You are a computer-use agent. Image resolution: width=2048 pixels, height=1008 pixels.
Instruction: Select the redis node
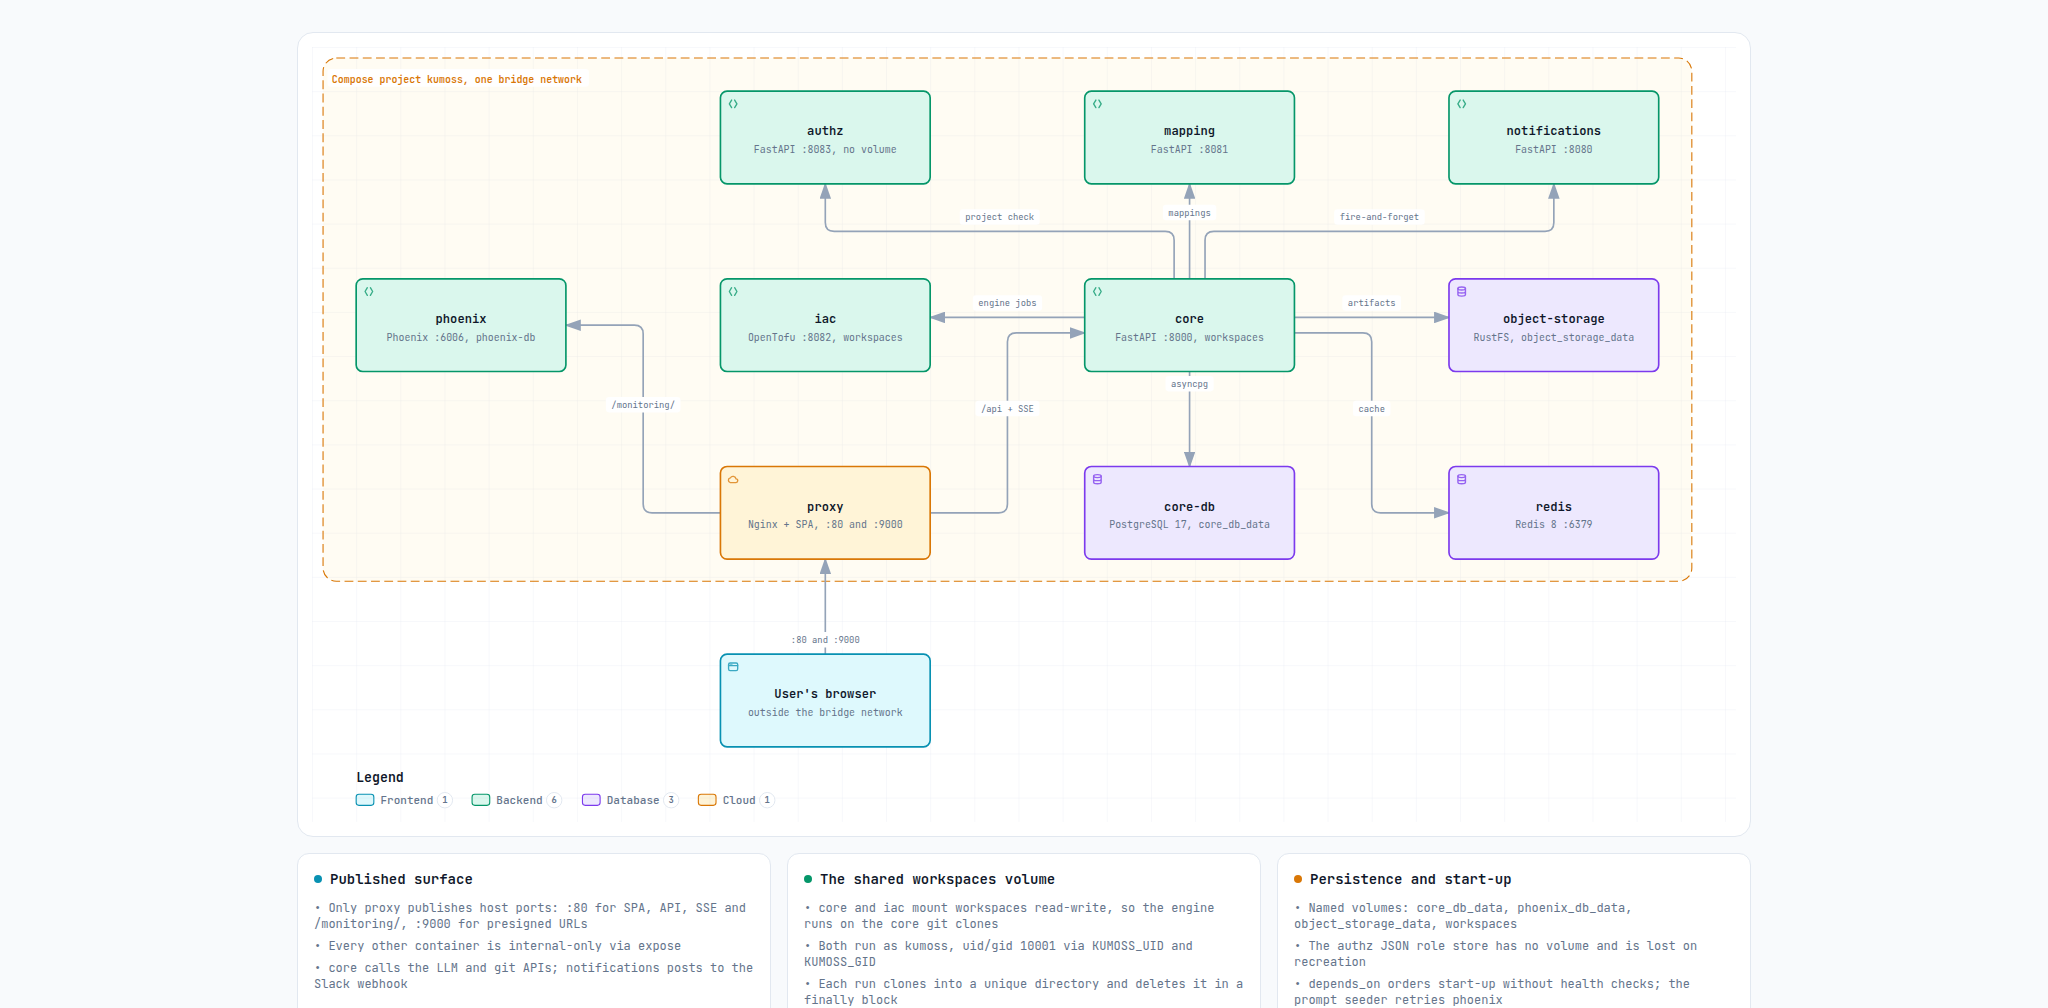1553,513
